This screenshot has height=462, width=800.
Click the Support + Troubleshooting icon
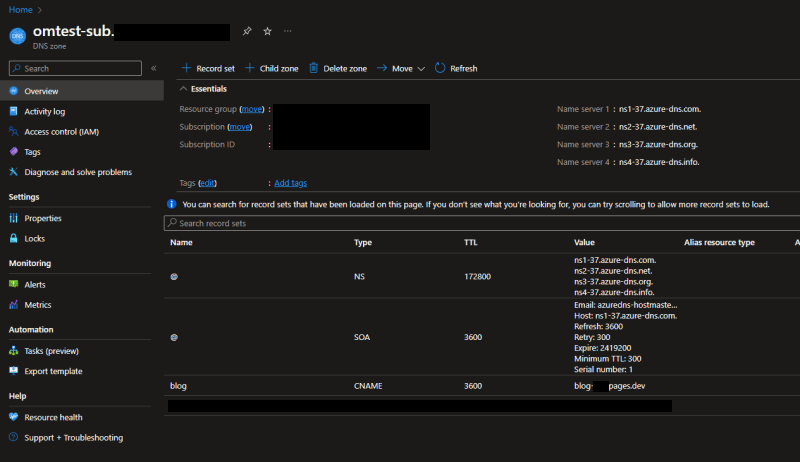tap(14, 437)
